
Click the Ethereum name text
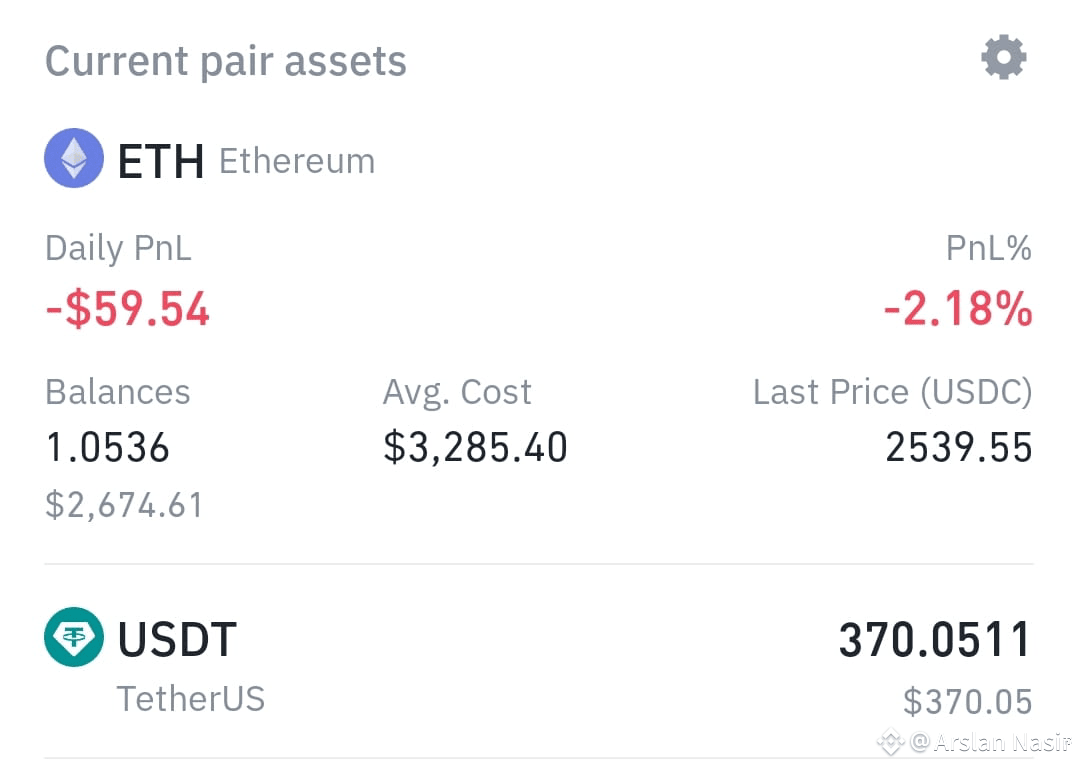[297, 162]
